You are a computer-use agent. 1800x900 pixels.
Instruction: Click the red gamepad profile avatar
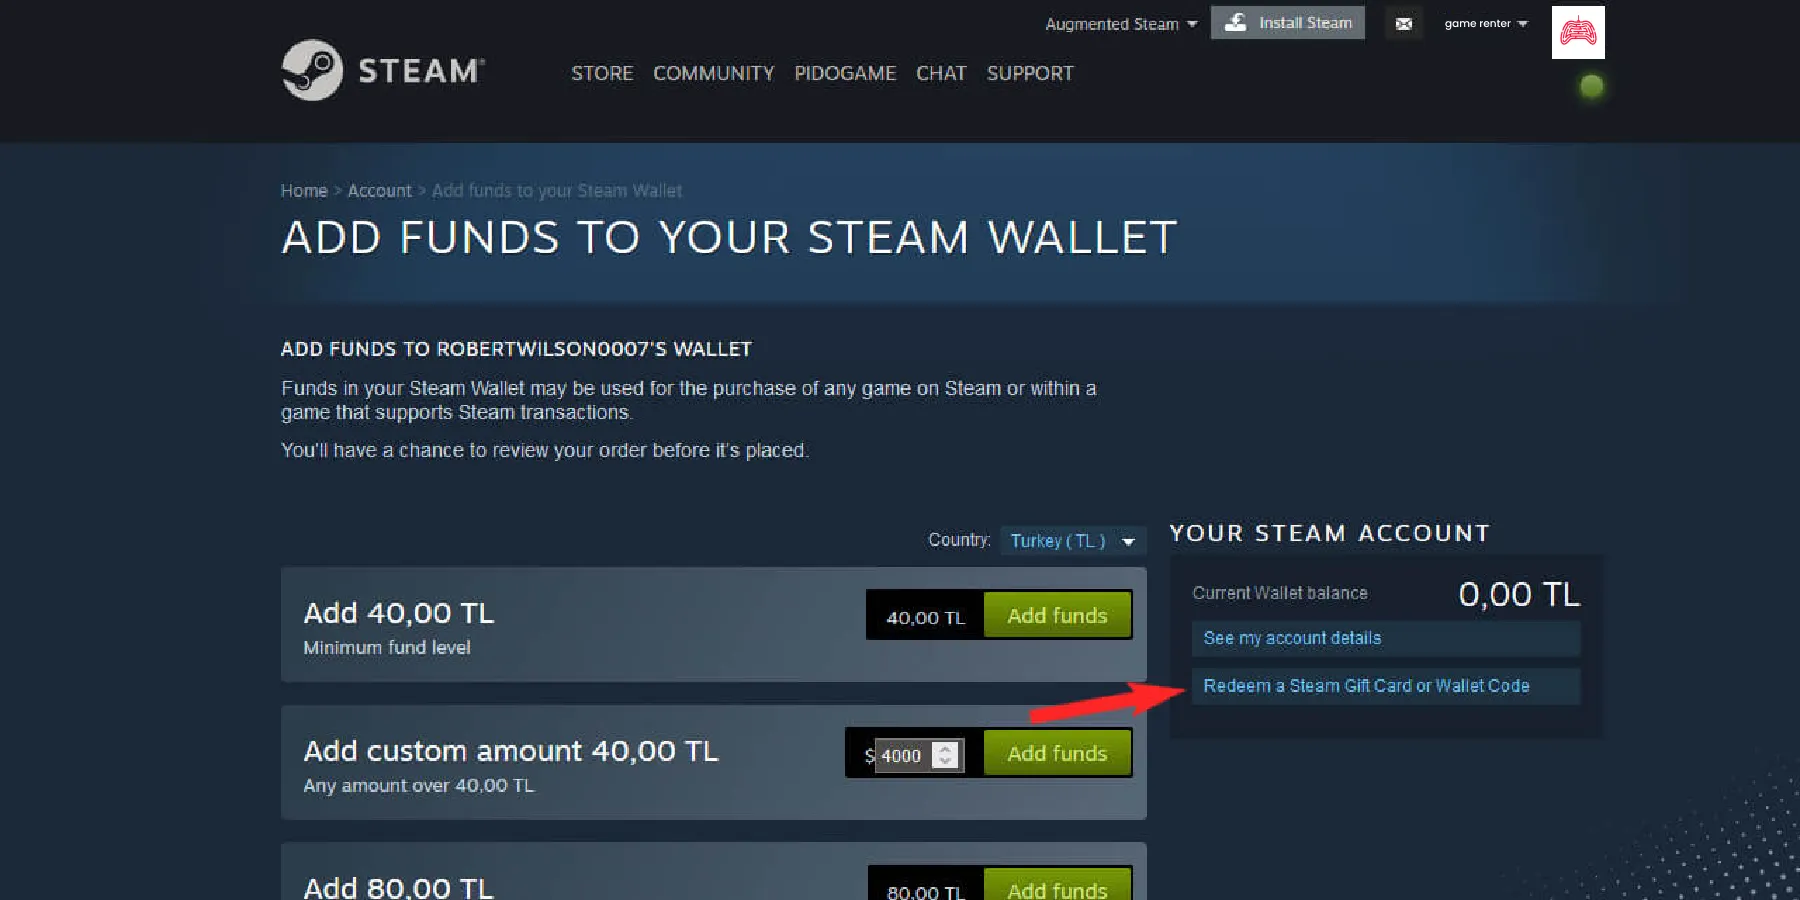[x=1578, y=32]
